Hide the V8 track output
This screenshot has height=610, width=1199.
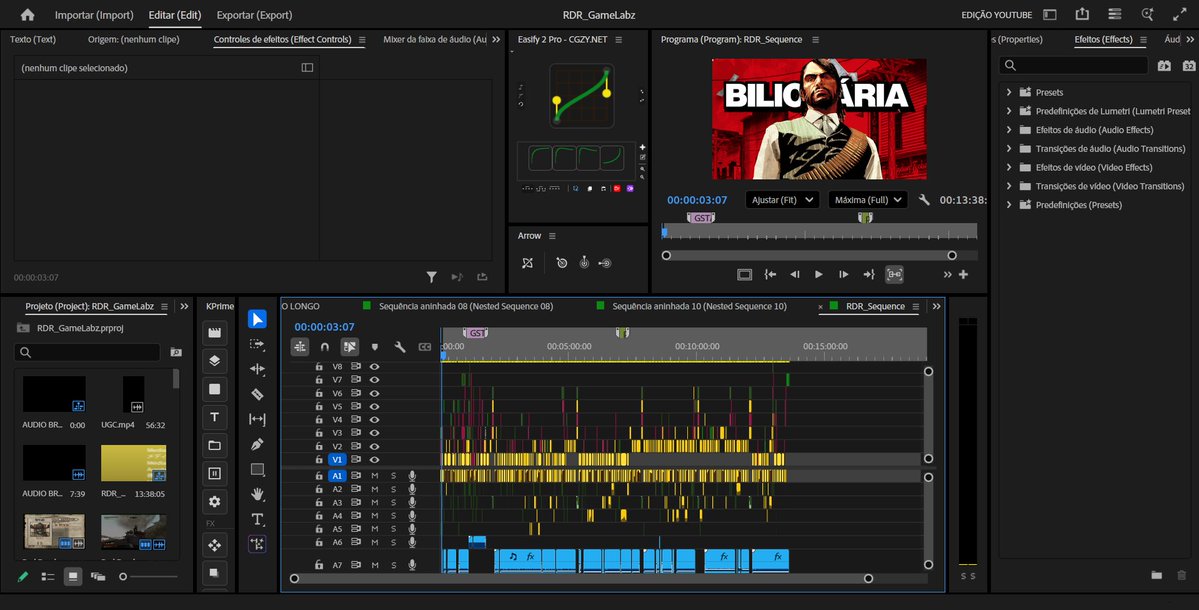(375, 367)
